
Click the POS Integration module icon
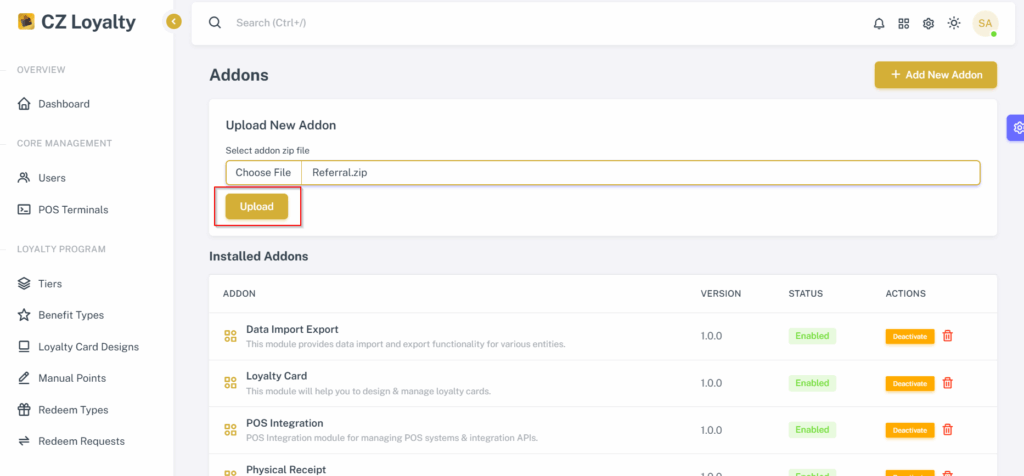pyautogui.click(x=230, y=430)
